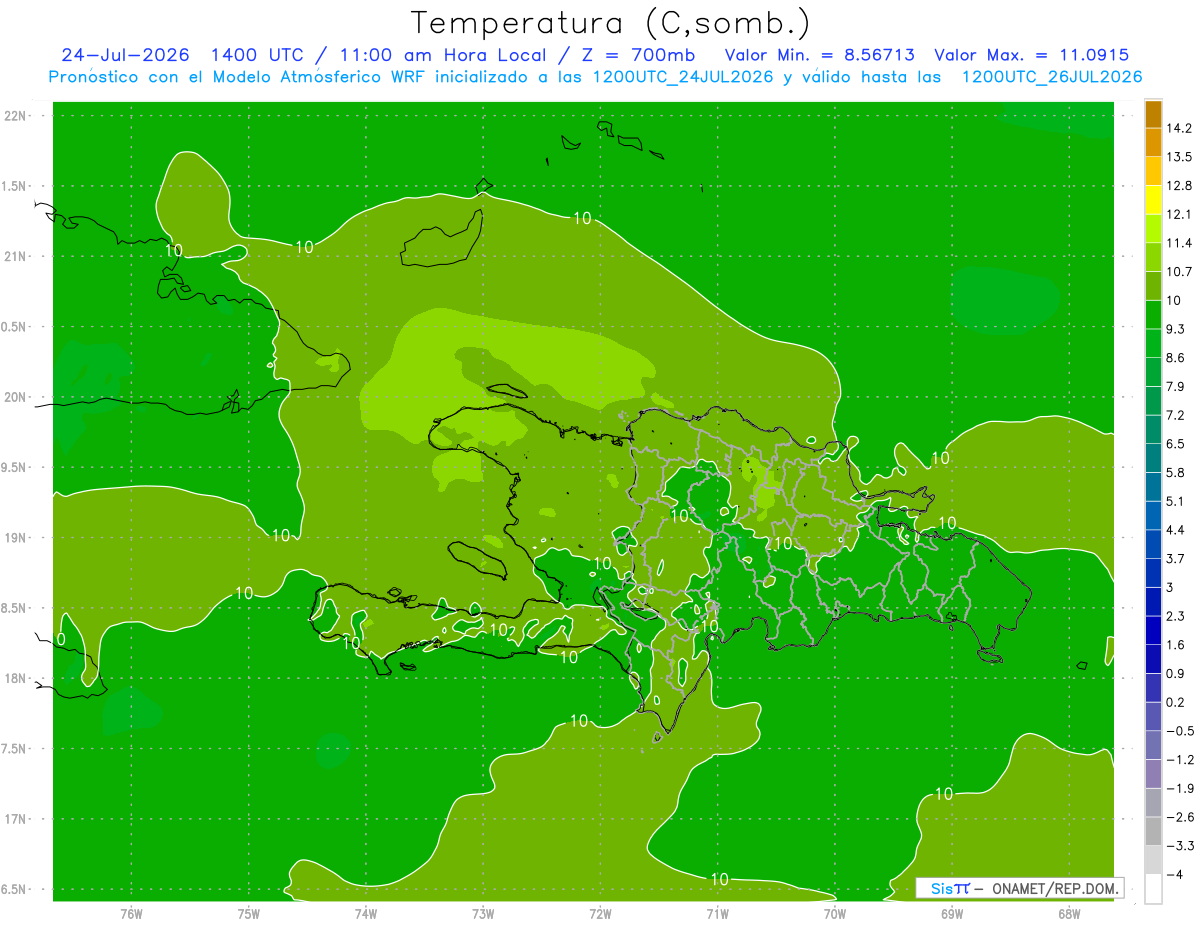Click the '1.5N' latitude axis label
Viewport: 1200px width, 927px height.
(15, 186)
